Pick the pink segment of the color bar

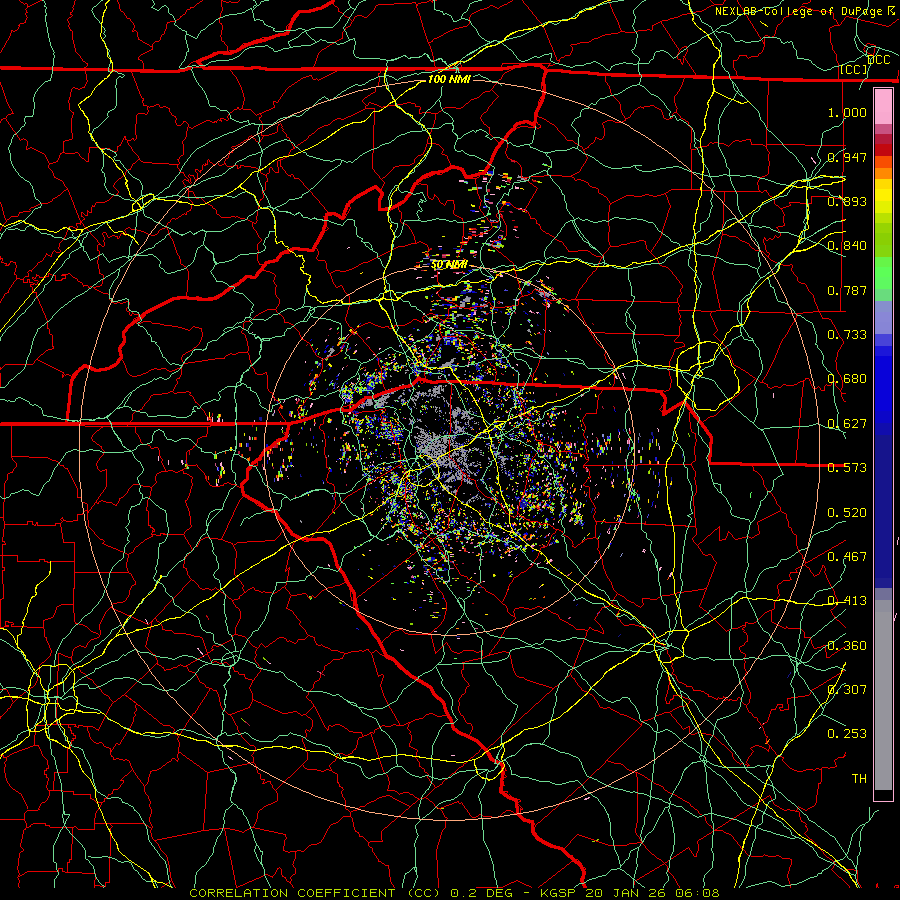click(x=883, y=107)
